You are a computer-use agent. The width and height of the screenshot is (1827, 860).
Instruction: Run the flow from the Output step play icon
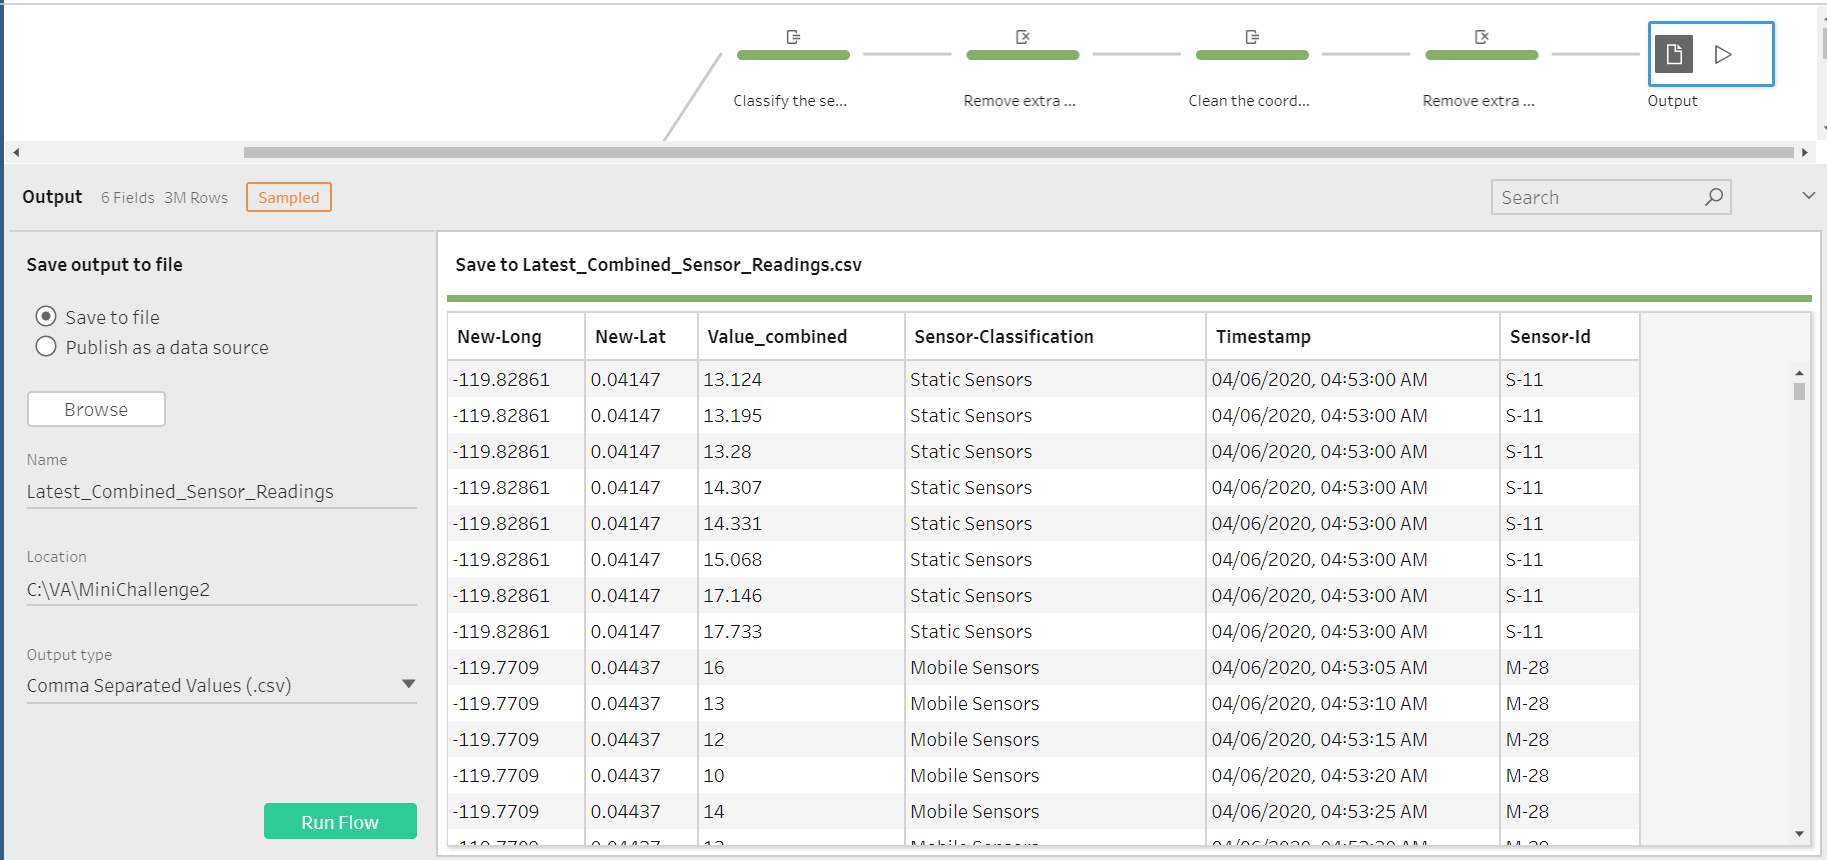point(1723,54)
